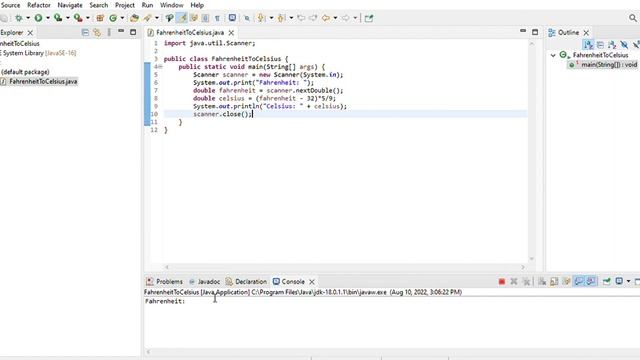
Task: Open dropdown arrow next to Back arrow
Action: [x=335, y=18]
